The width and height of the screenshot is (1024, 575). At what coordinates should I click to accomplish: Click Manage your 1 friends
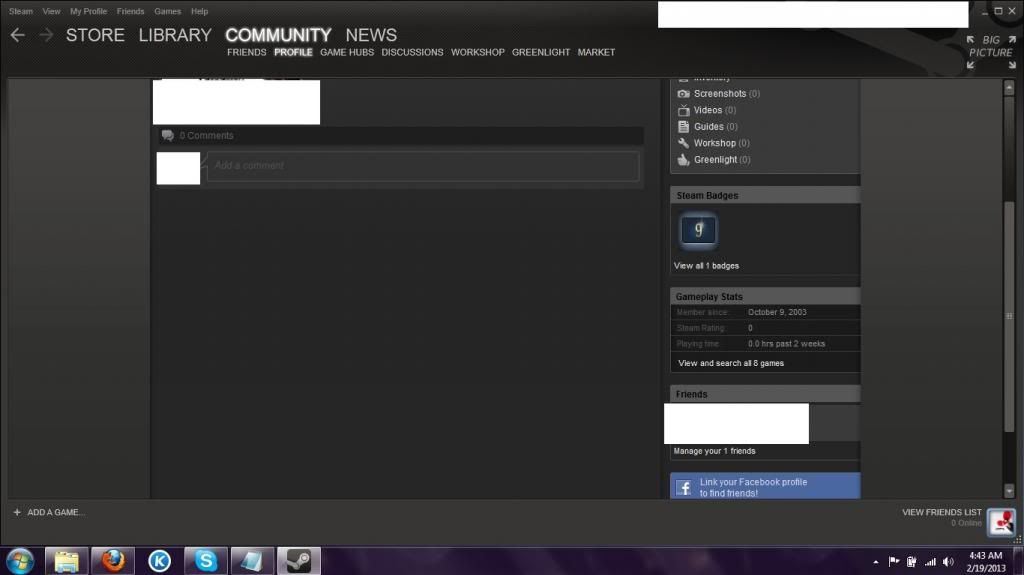(714, 452)
